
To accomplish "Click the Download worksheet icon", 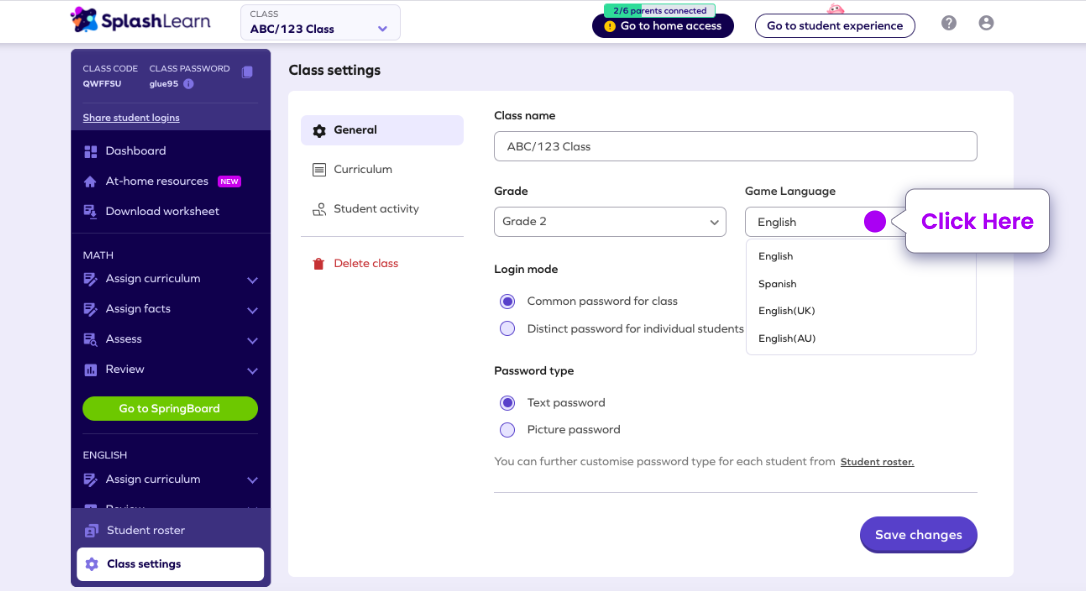I will pos(89,211).
